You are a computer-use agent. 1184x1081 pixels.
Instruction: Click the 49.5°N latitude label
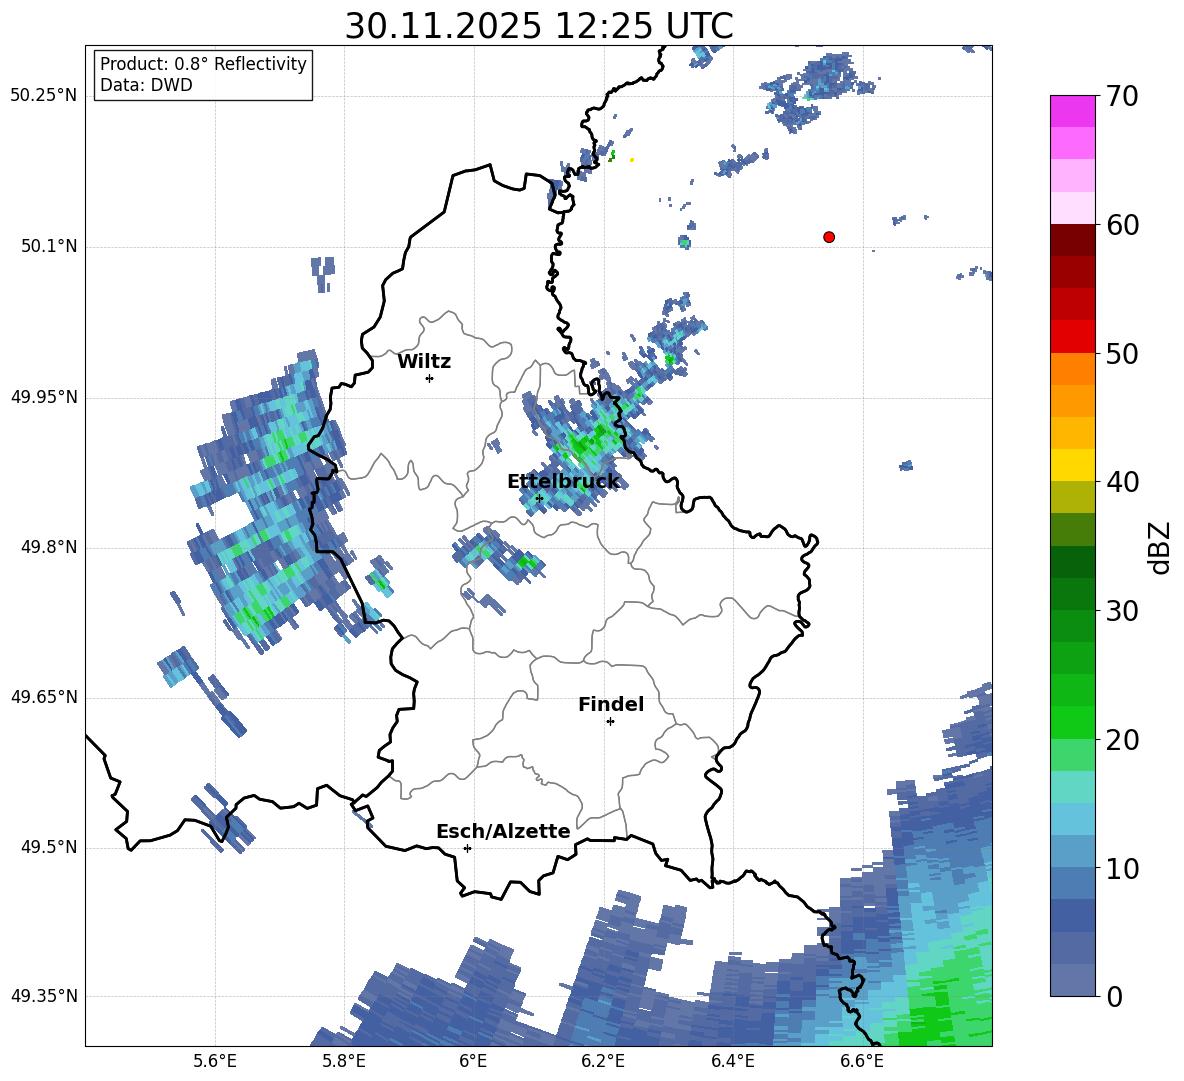[49, 847]
